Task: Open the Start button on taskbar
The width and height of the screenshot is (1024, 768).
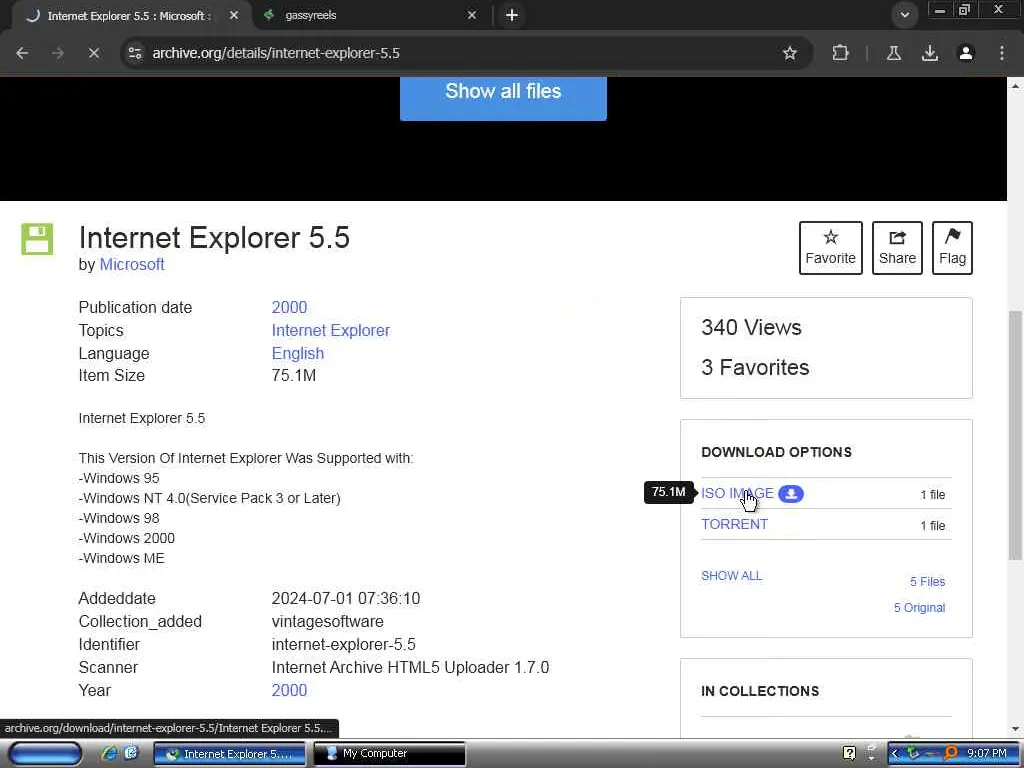Action: click(45, 754)
